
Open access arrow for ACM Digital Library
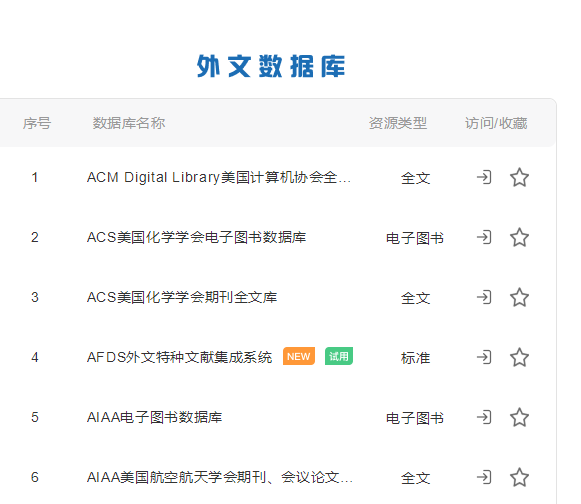pyautogui.click(x=484, y=177)
